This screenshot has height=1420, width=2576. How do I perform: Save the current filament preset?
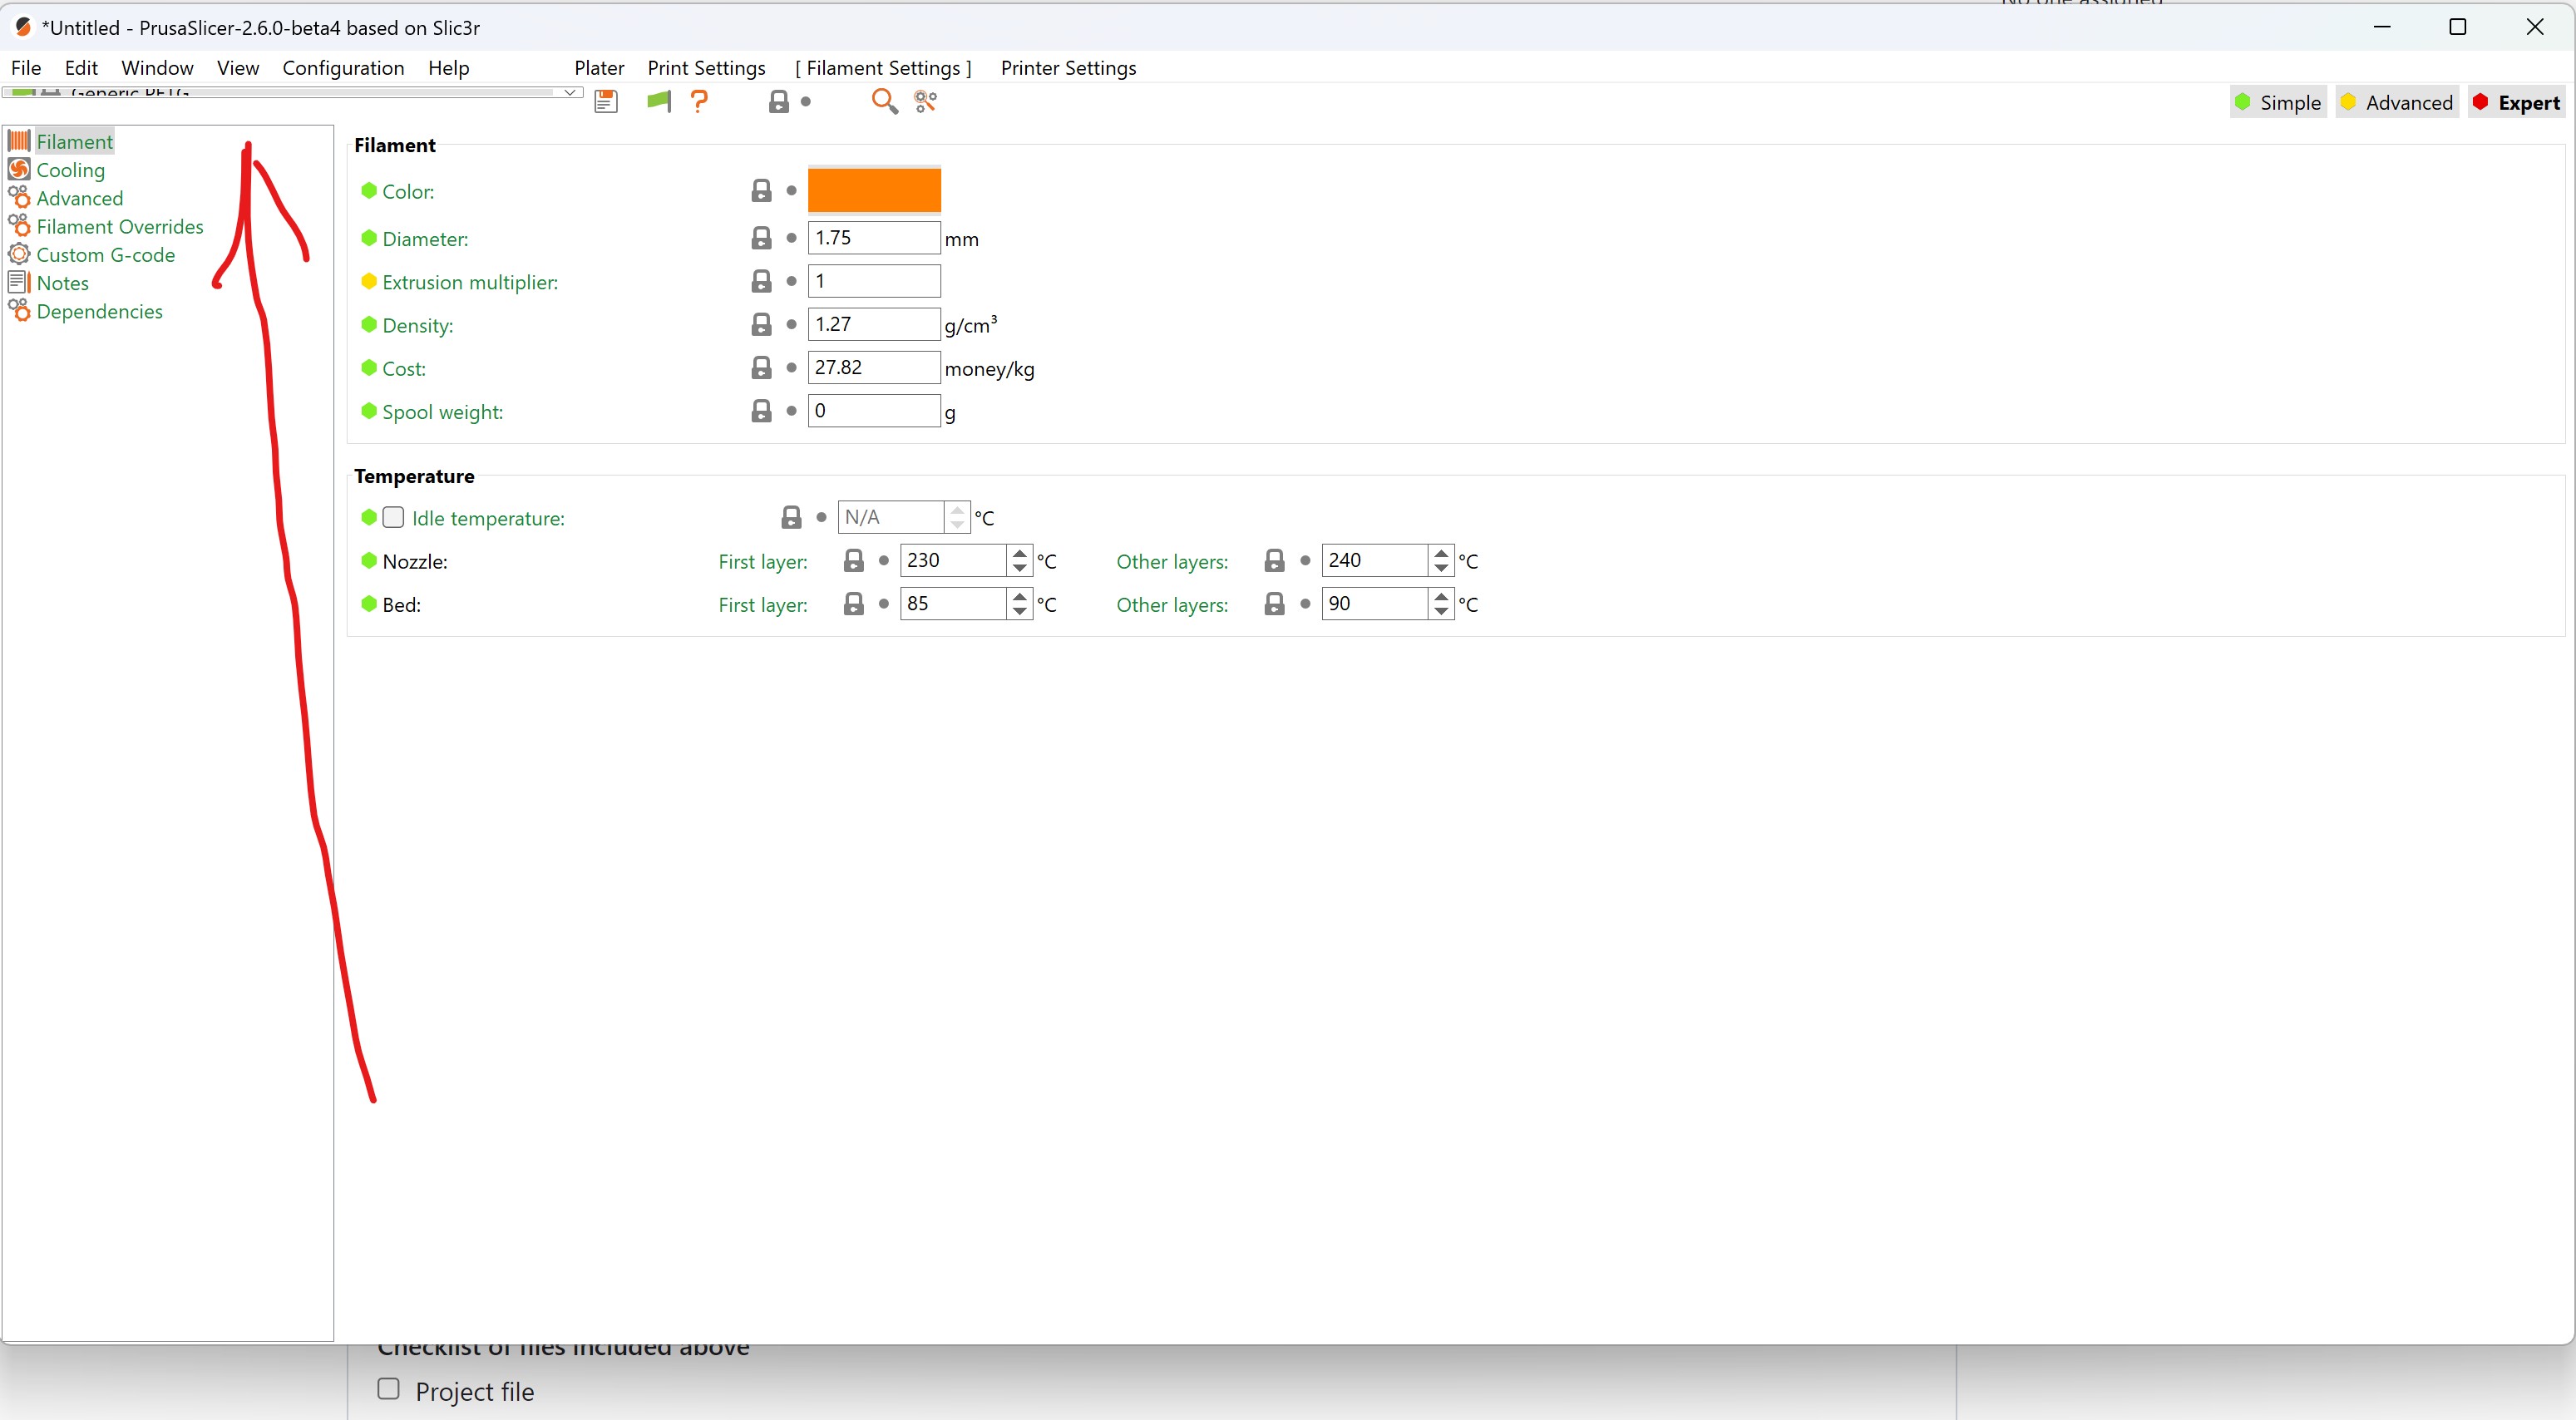click(606, 101)
